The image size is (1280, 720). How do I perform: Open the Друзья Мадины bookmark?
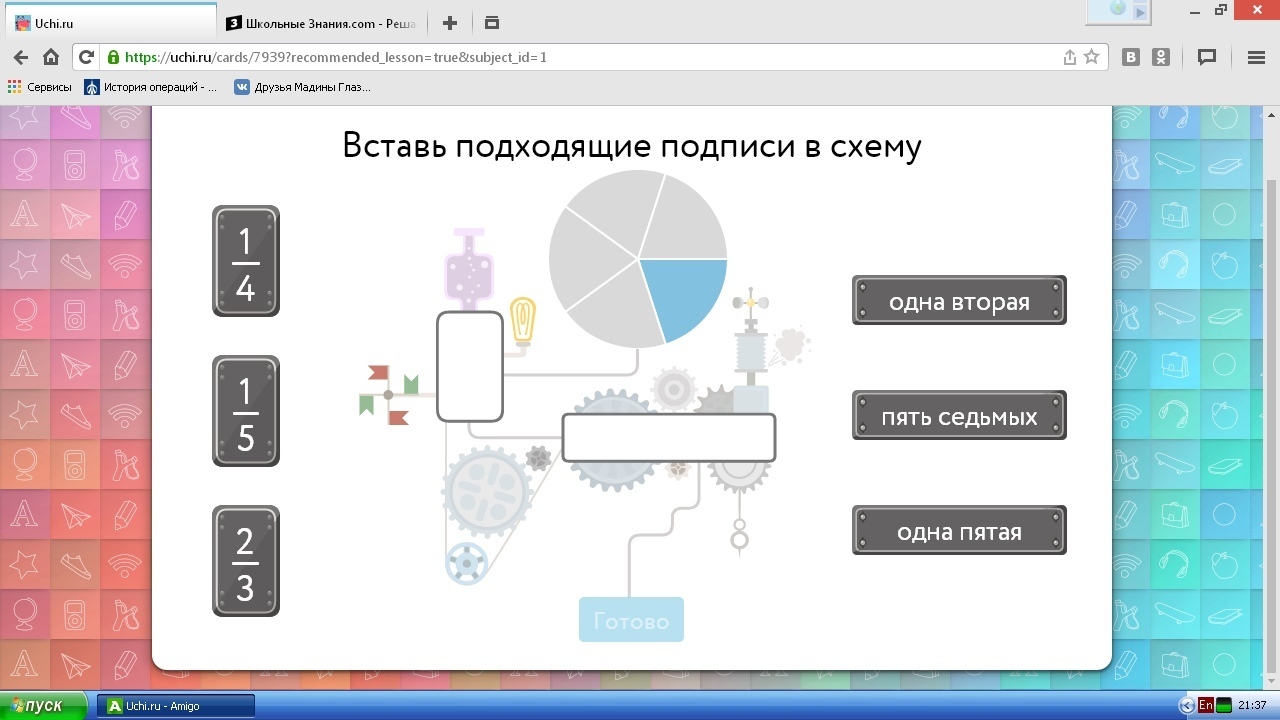pyautogui.click(x=302, y=87)
